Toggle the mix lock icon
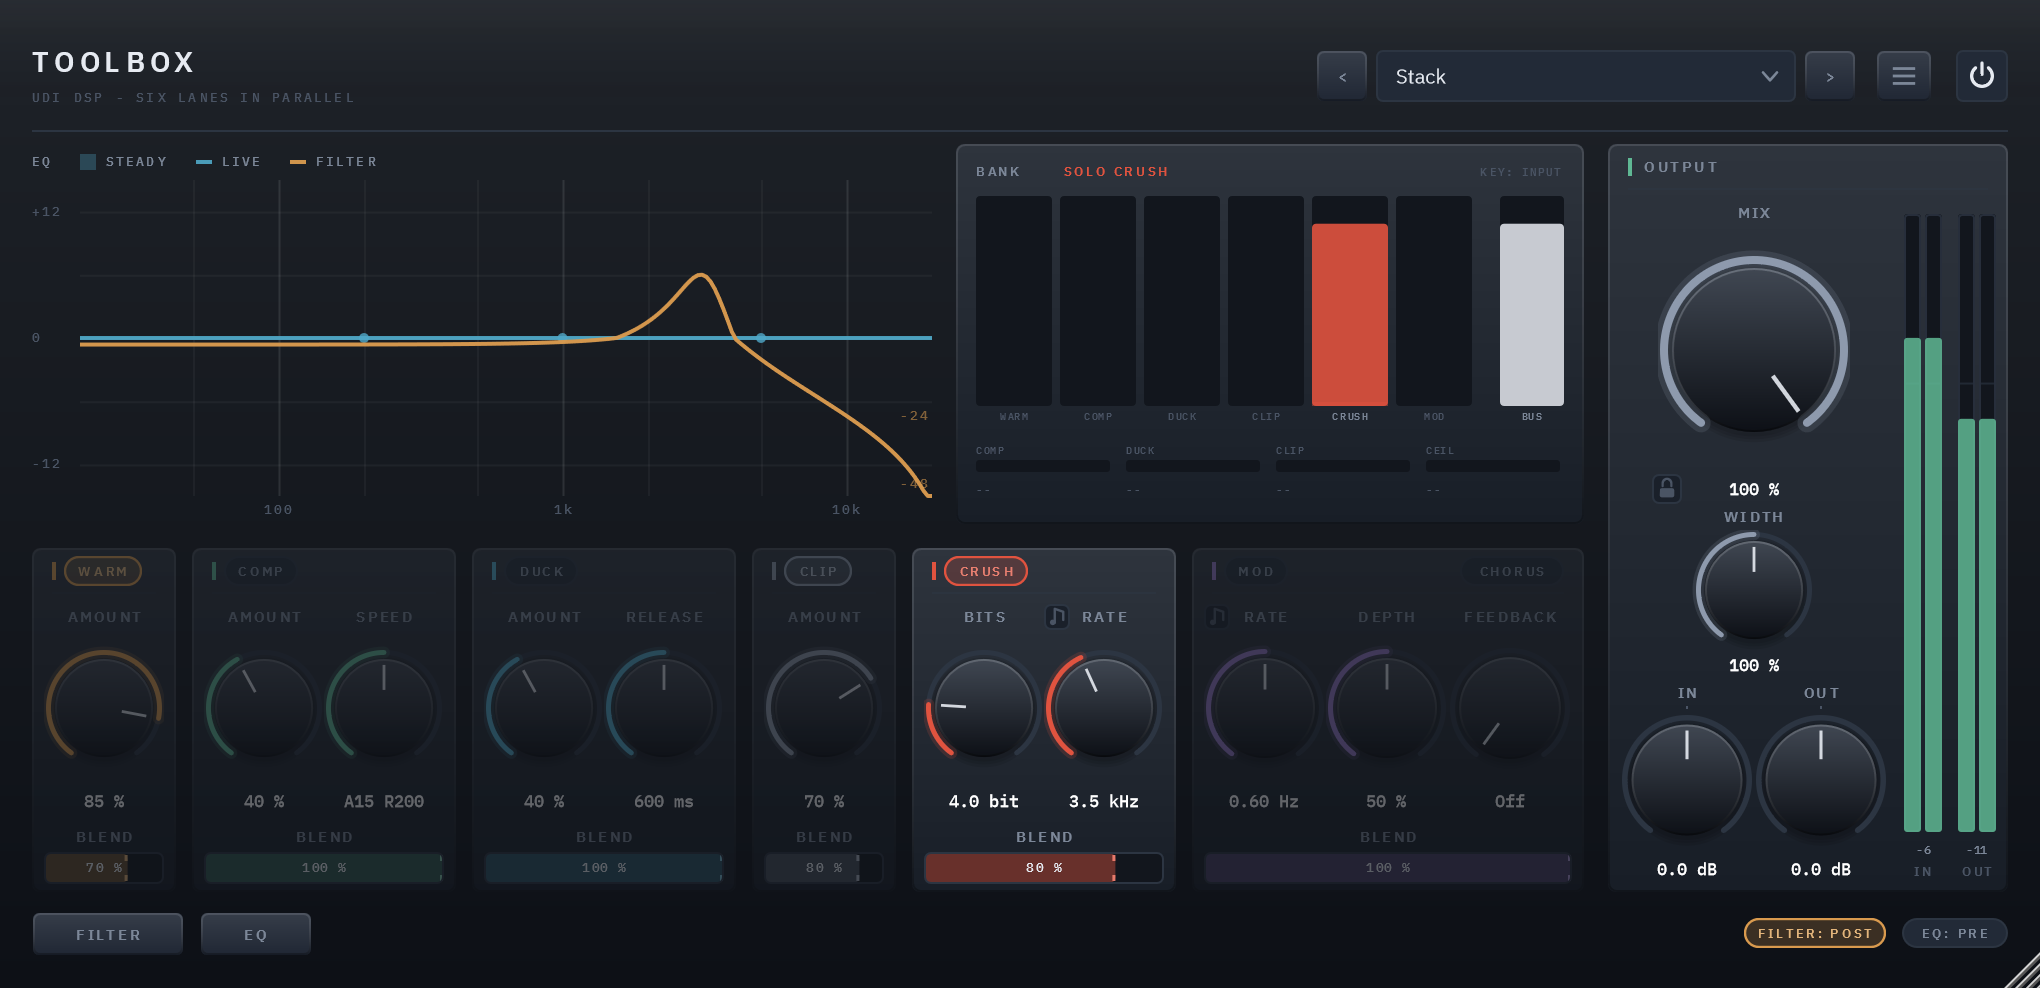 (x=1666, y=488)
